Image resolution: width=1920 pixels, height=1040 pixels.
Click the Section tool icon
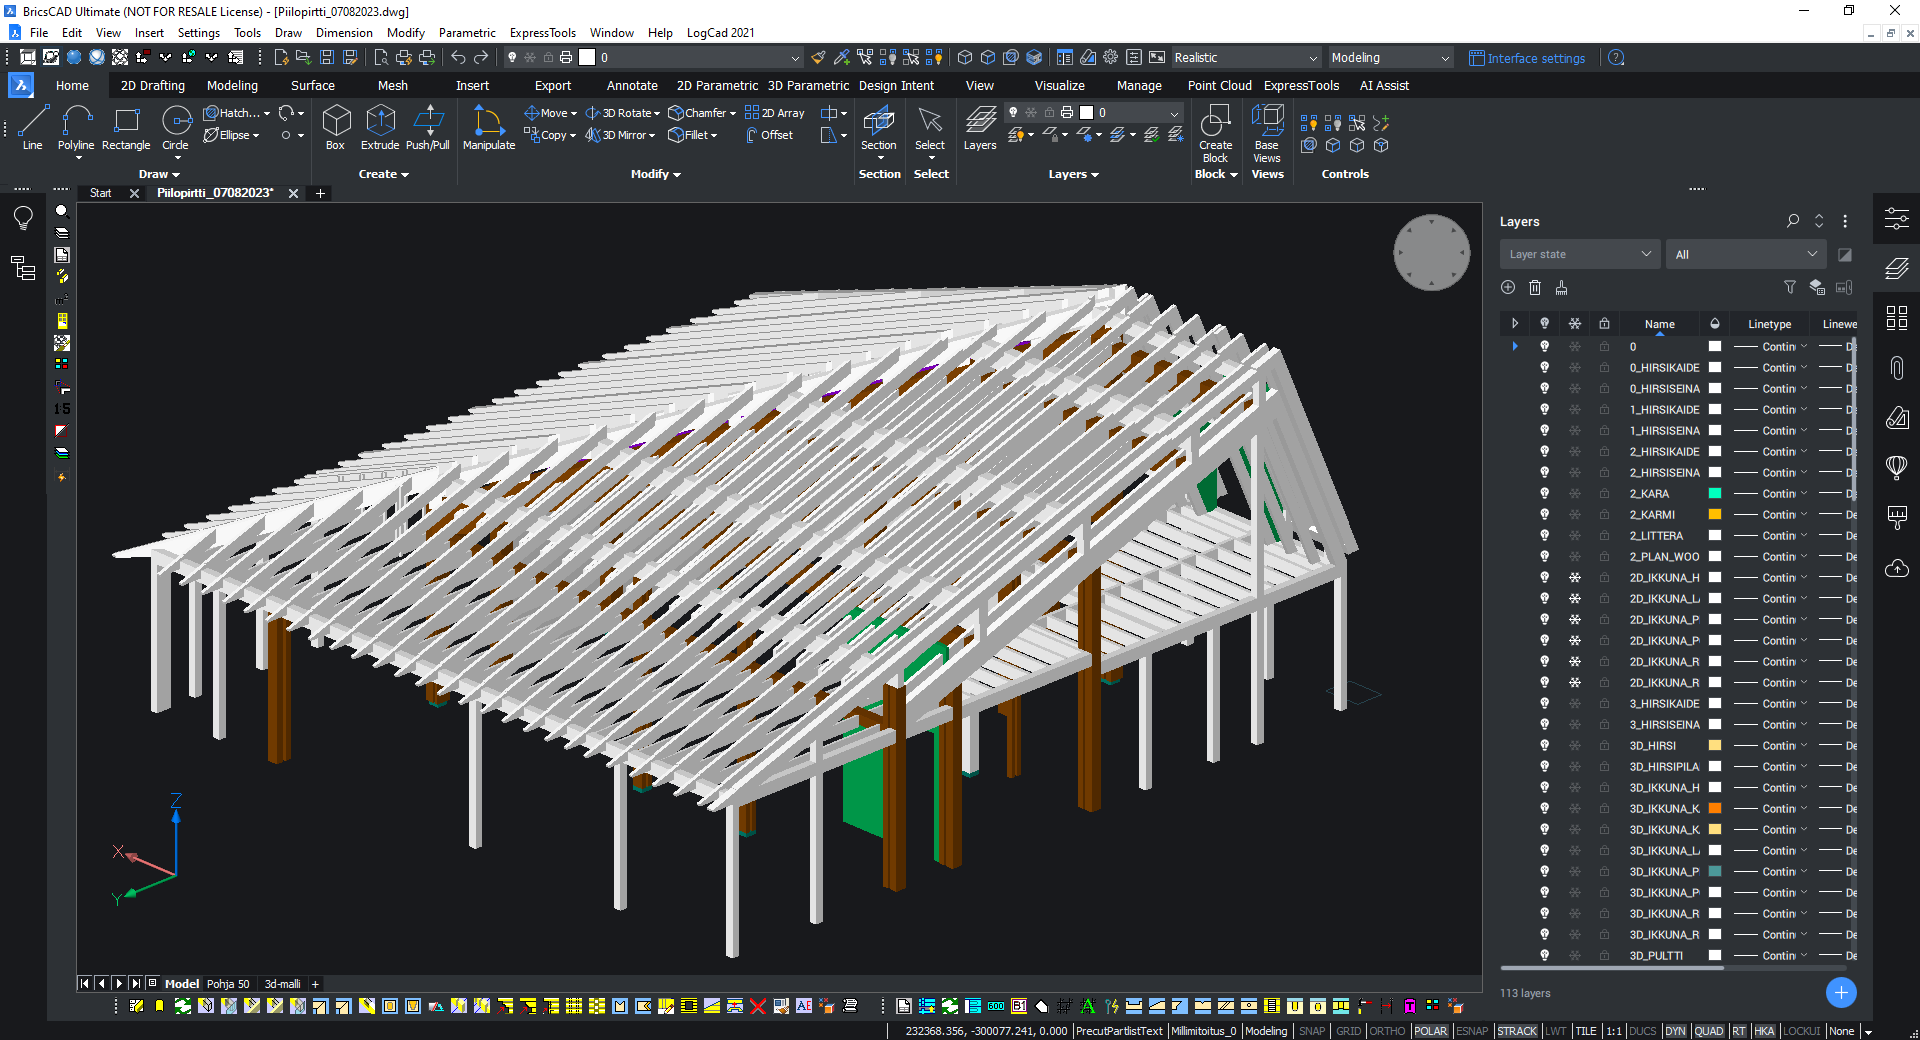(878, 122)
